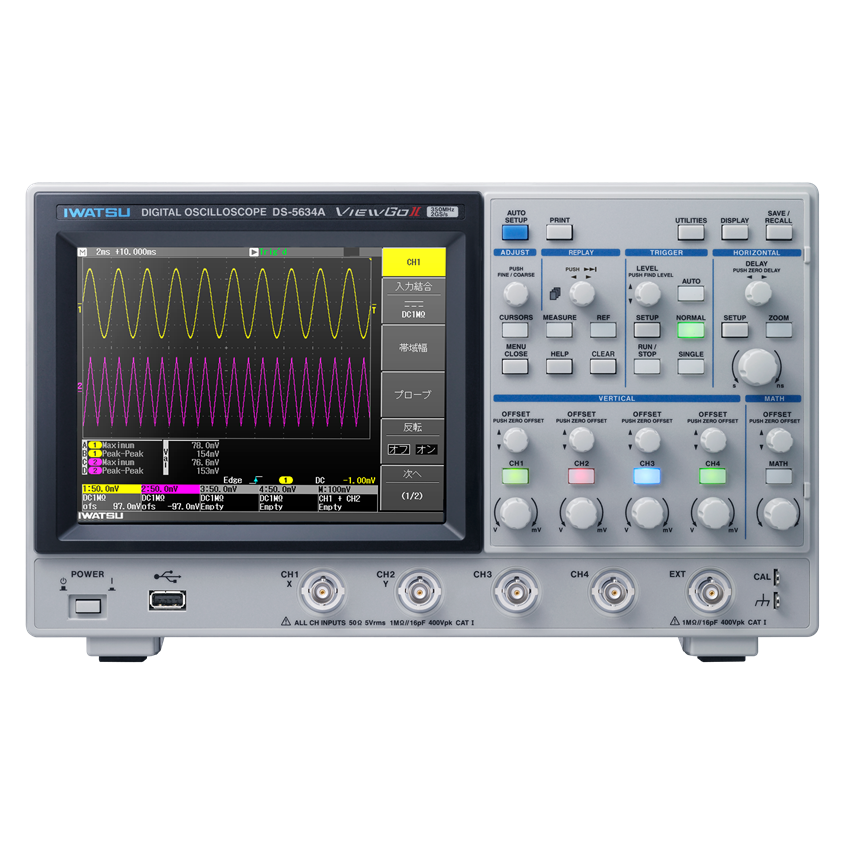Toggle the green-lit CH4 channel button

(712, 476)
